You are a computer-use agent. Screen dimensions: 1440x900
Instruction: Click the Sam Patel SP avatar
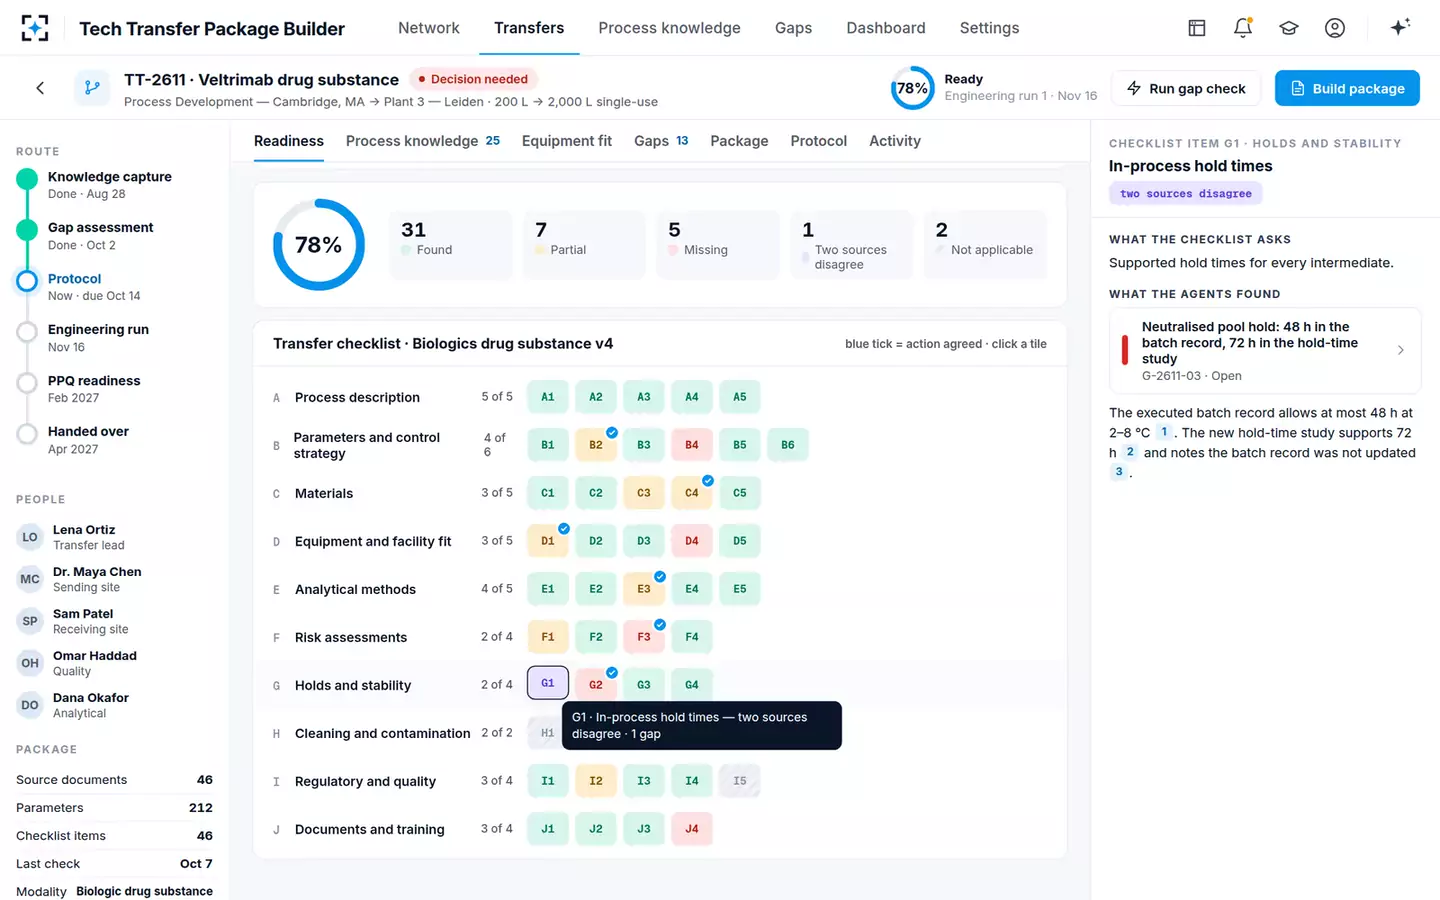click(30, 621)
